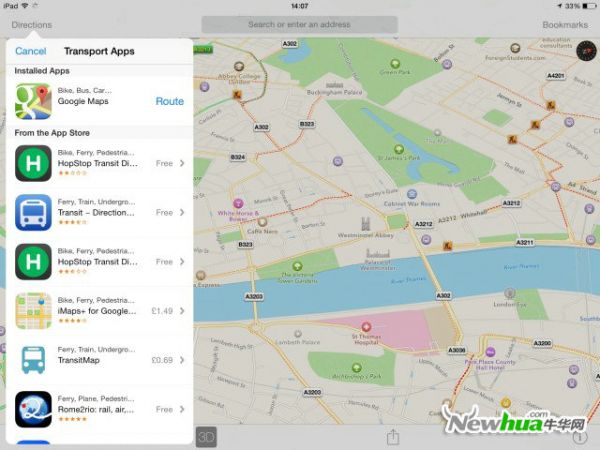
Task: Tap the compass icon on the map
Action: click(x=586, y=51)
